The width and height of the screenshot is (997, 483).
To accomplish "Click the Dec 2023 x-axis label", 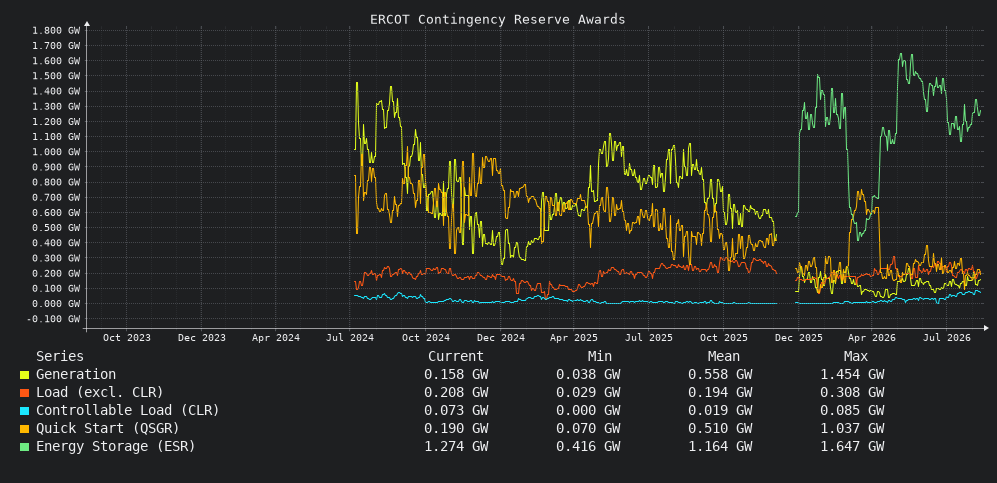I will click(x=201, y=338).
